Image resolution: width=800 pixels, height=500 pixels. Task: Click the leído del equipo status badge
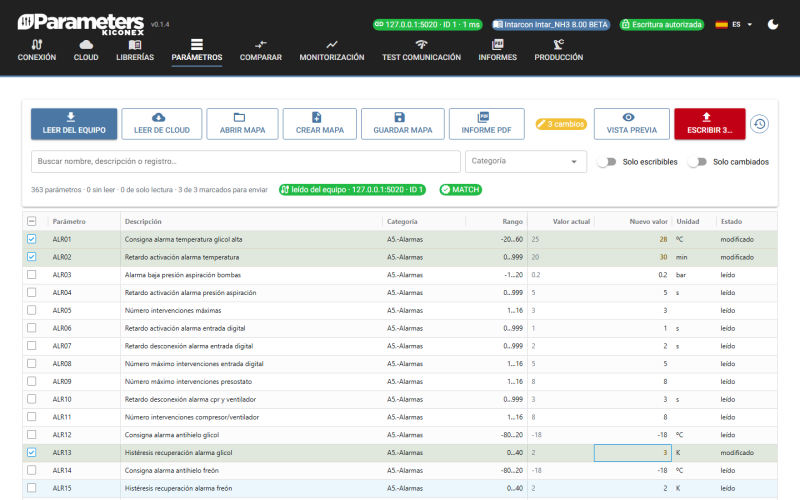click(x=352, y=190)
